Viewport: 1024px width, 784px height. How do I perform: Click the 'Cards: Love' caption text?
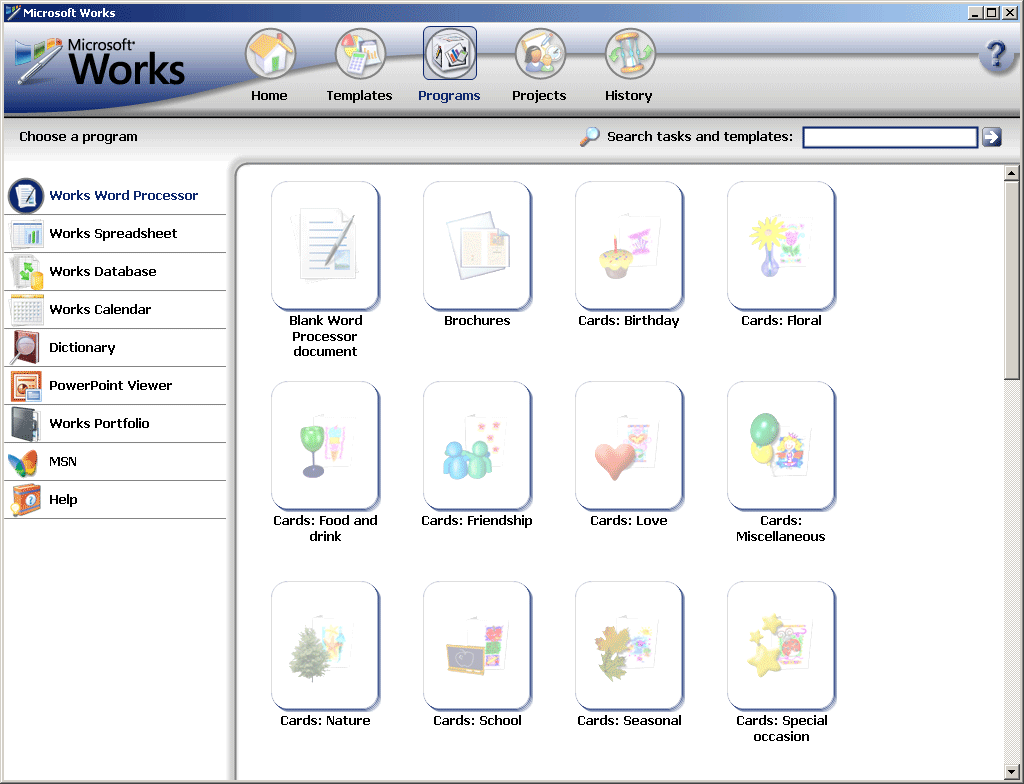(629, 521)
